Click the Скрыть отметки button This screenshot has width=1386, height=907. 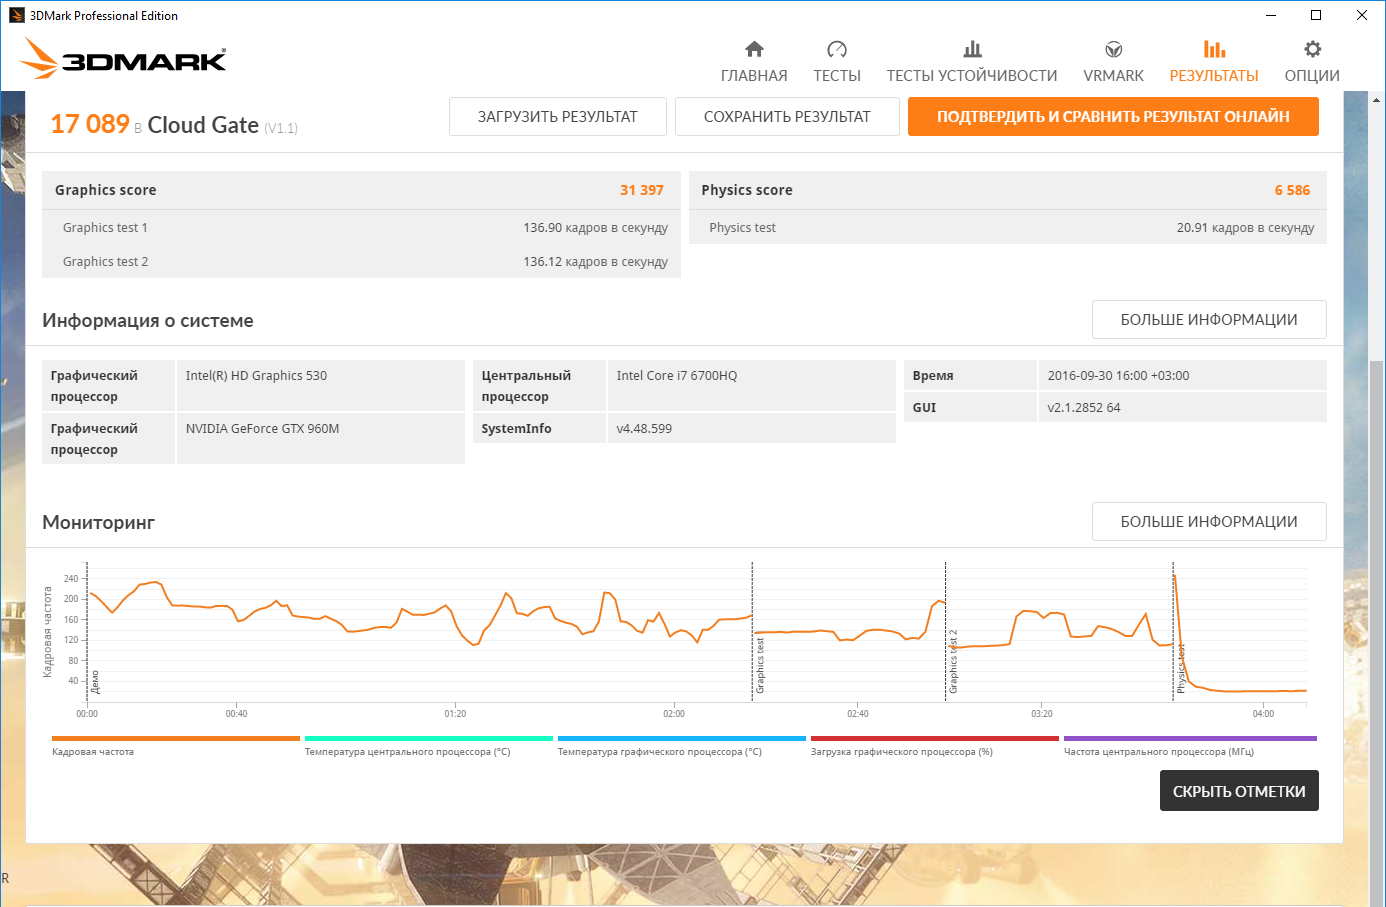[1239, 791]
